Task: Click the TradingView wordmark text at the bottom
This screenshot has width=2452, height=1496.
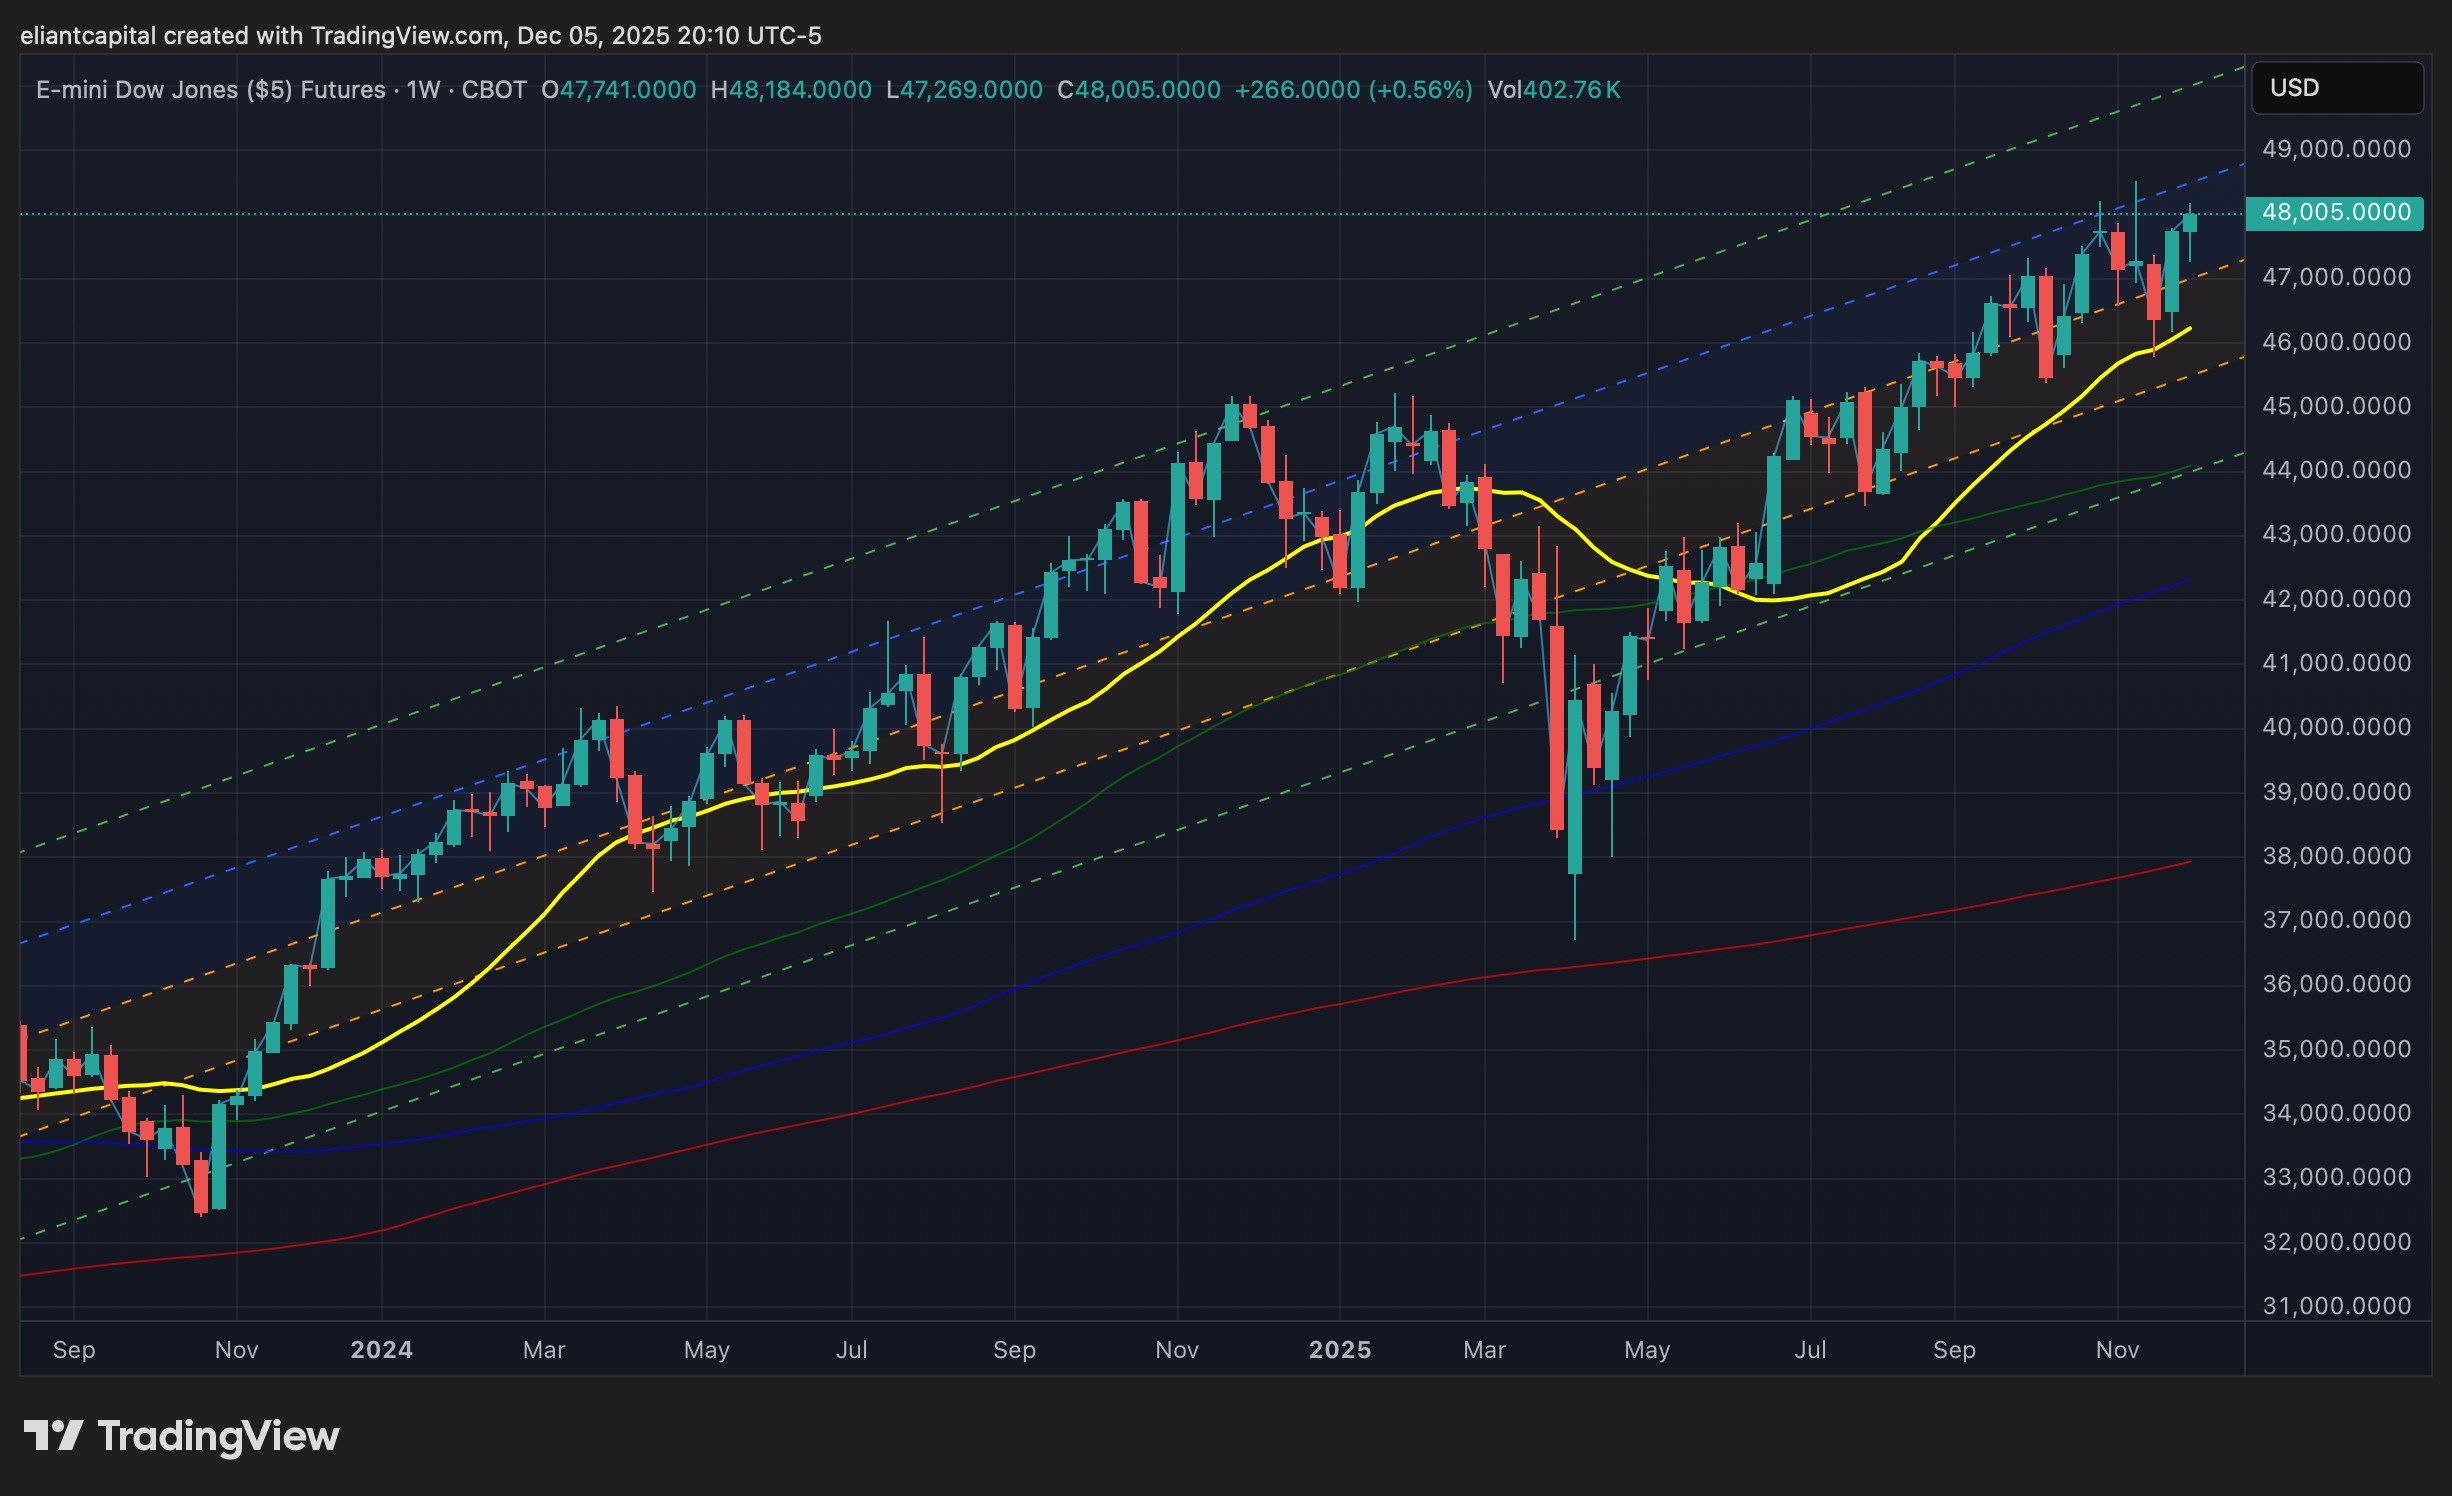Action: pos(218,1436)
